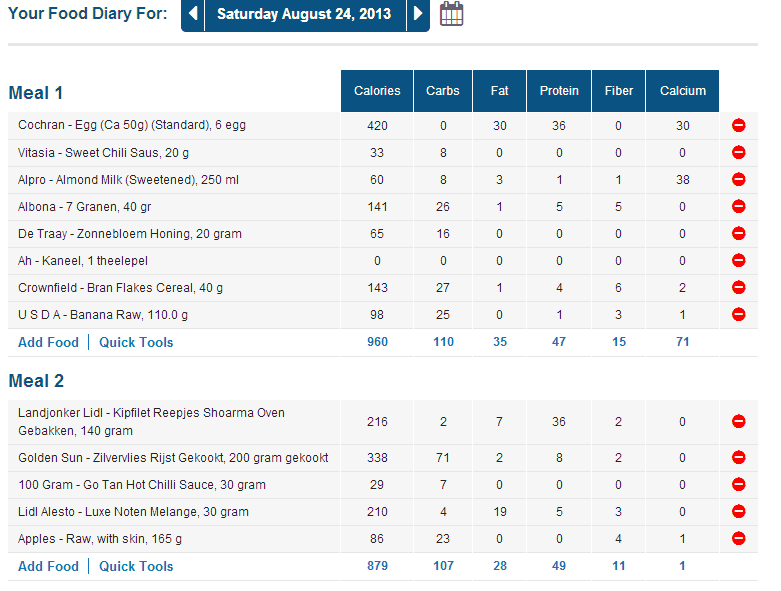Delete the USDA Banana Raw entry
This screenshot has height=591, width=781.
point(739,315)
